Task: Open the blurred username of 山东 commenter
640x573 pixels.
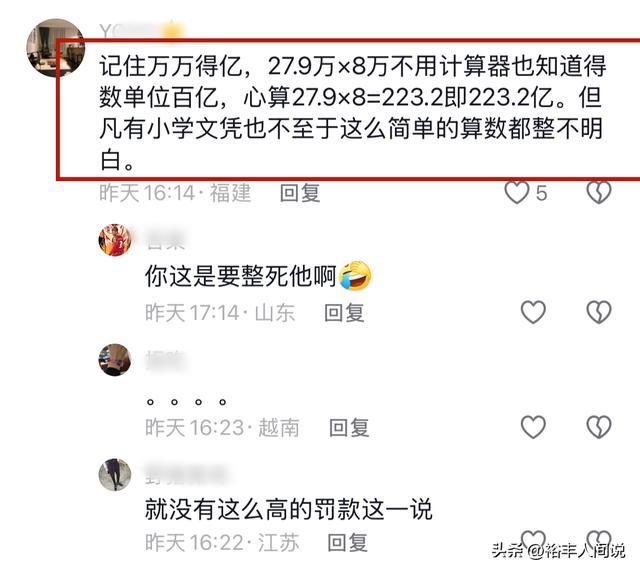Action: 166,240
